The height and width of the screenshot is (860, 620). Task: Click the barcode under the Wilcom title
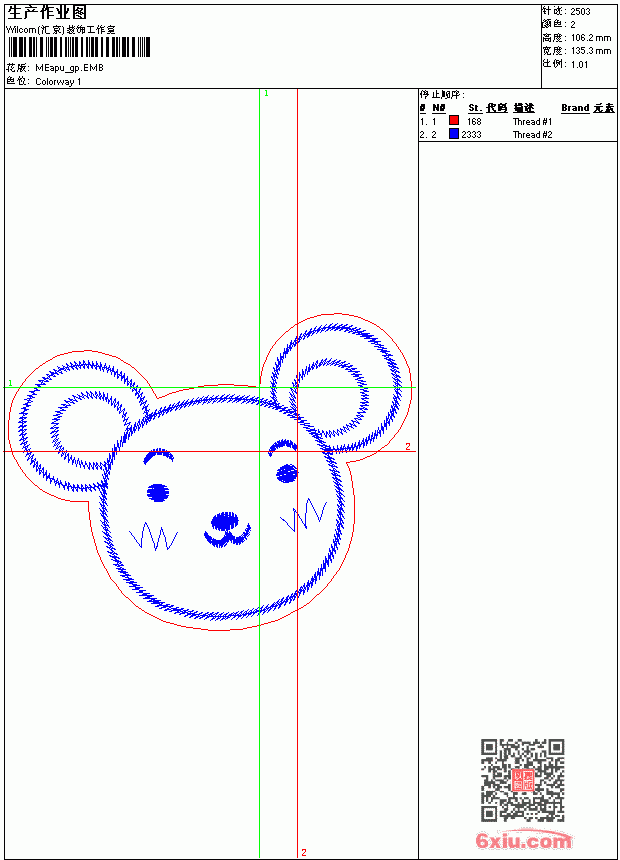click(x=78, y=47)
